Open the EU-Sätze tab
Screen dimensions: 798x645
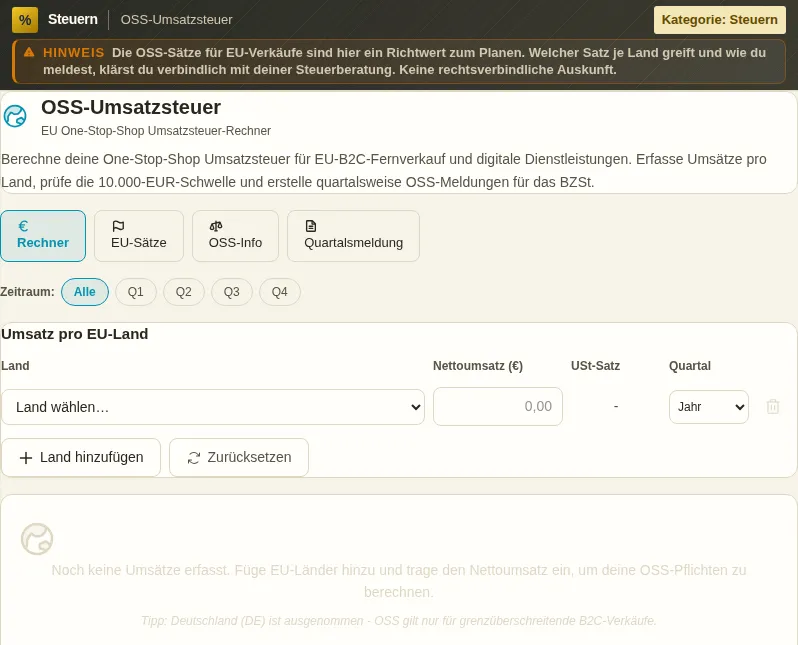point(139,236)
